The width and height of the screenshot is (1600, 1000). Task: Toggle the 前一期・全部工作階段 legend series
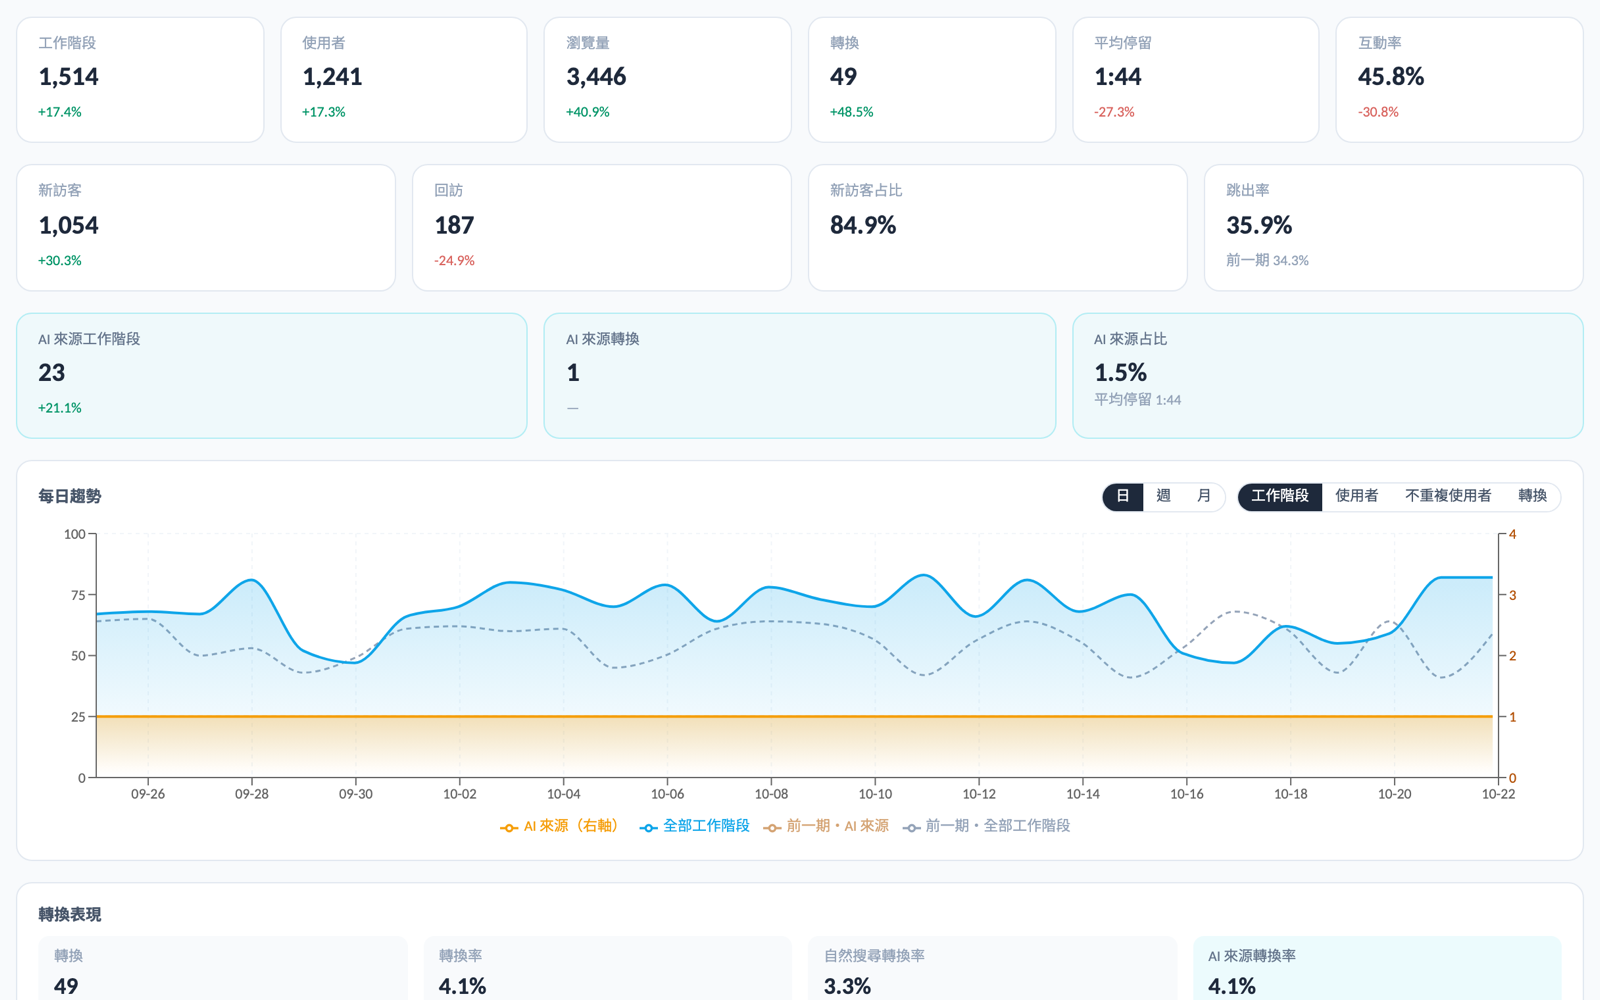986,826
